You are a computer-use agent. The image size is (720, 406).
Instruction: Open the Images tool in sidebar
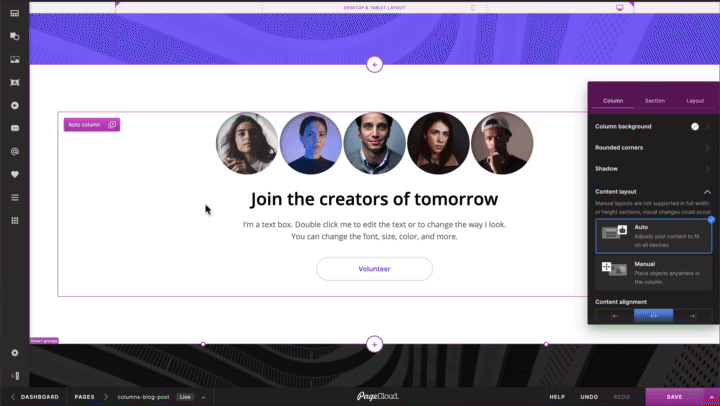[15, 59]
